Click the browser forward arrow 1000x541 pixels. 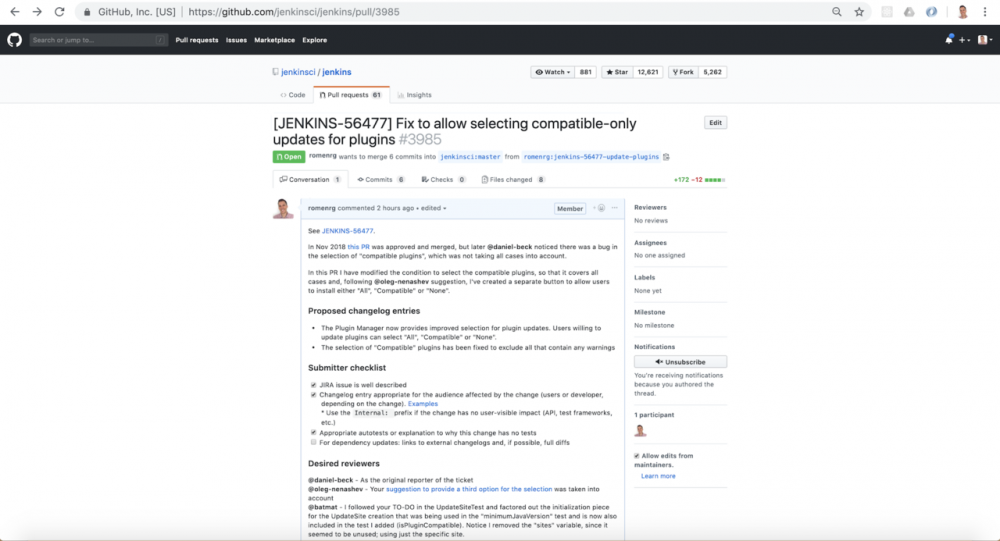coord(37,11)
